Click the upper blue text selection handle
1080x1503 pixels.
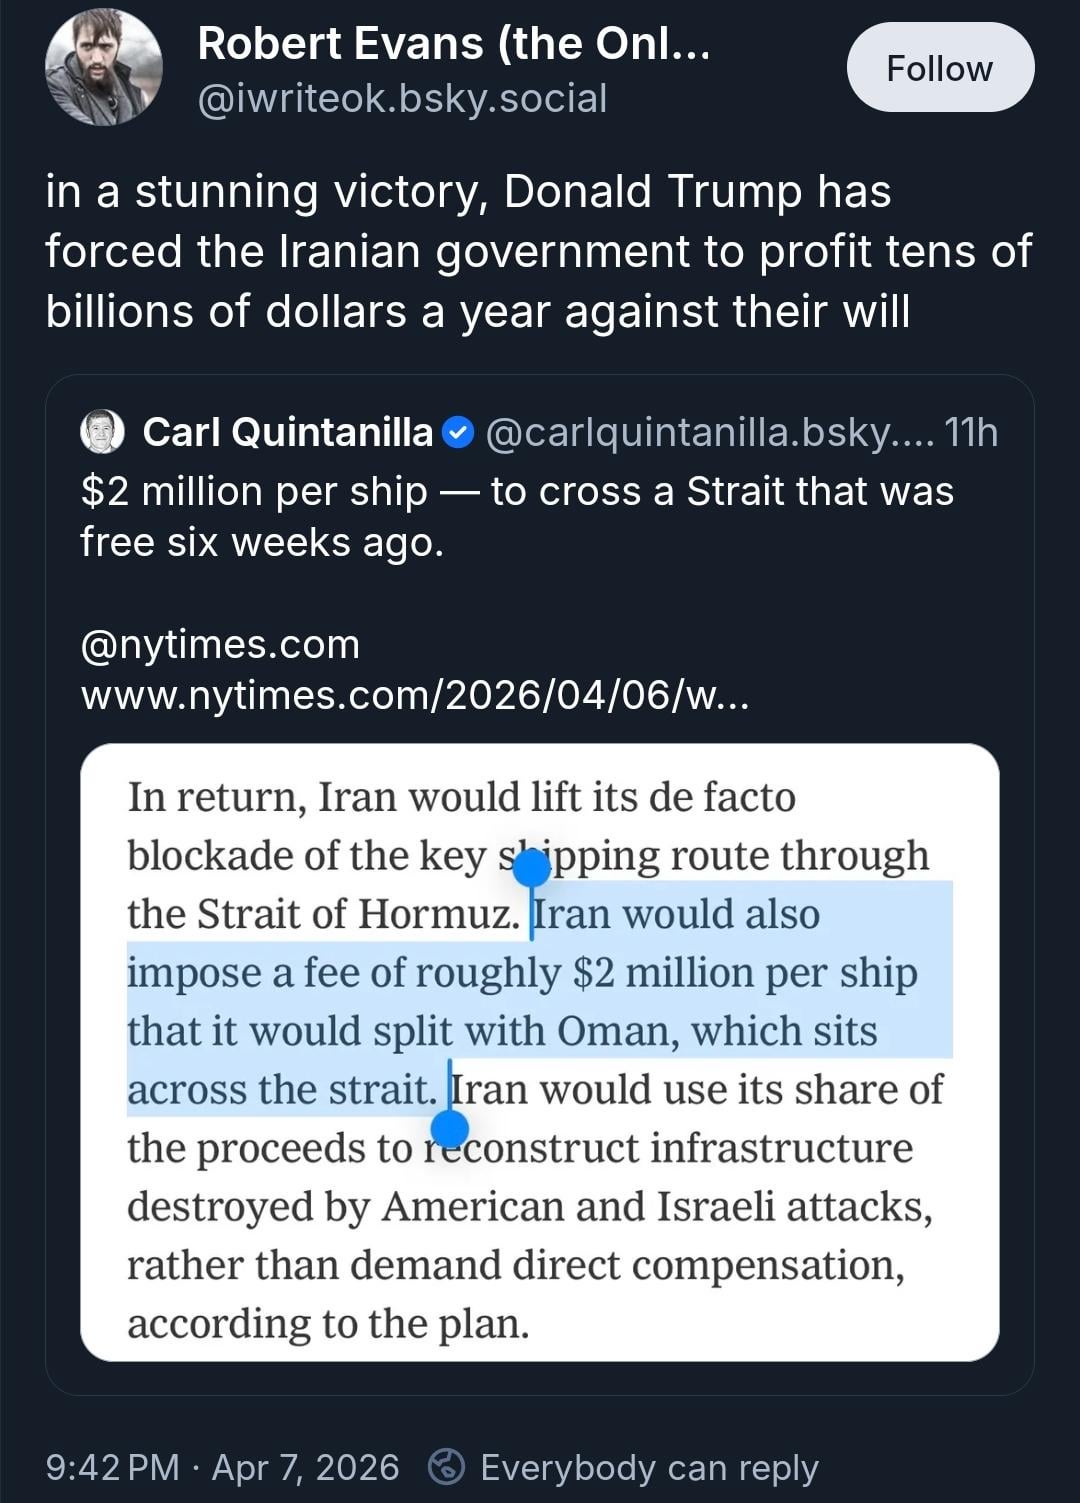532,868
